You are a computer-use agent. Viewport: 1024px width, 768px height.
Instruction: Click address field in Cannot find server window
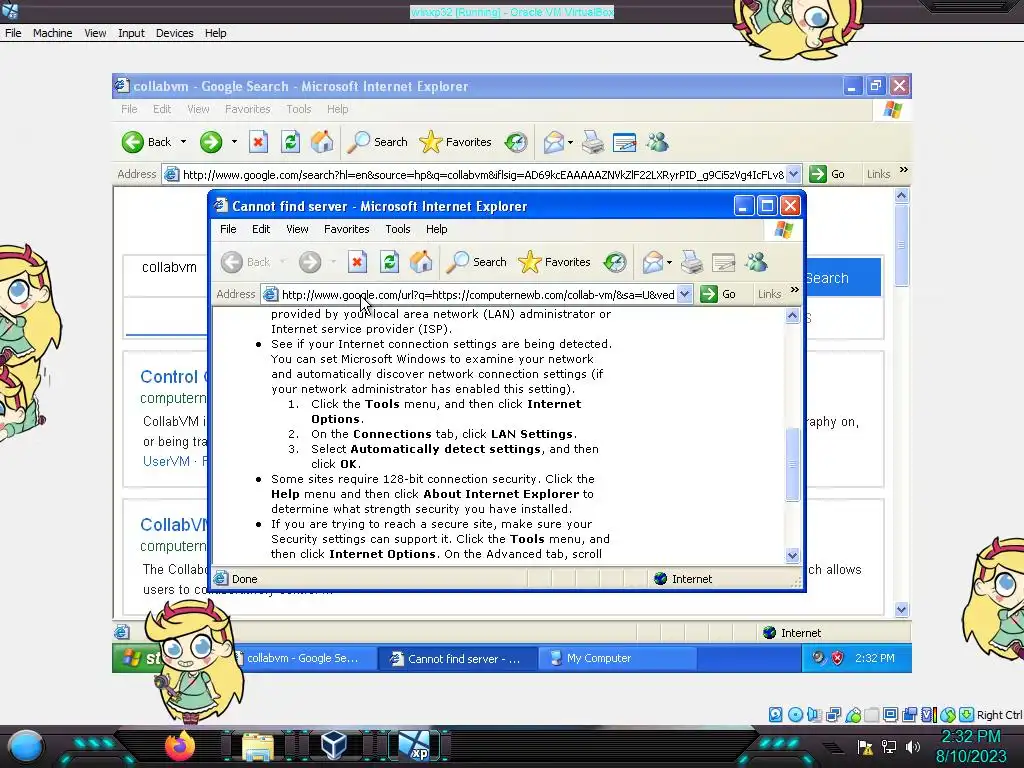(x=478, y=295)
